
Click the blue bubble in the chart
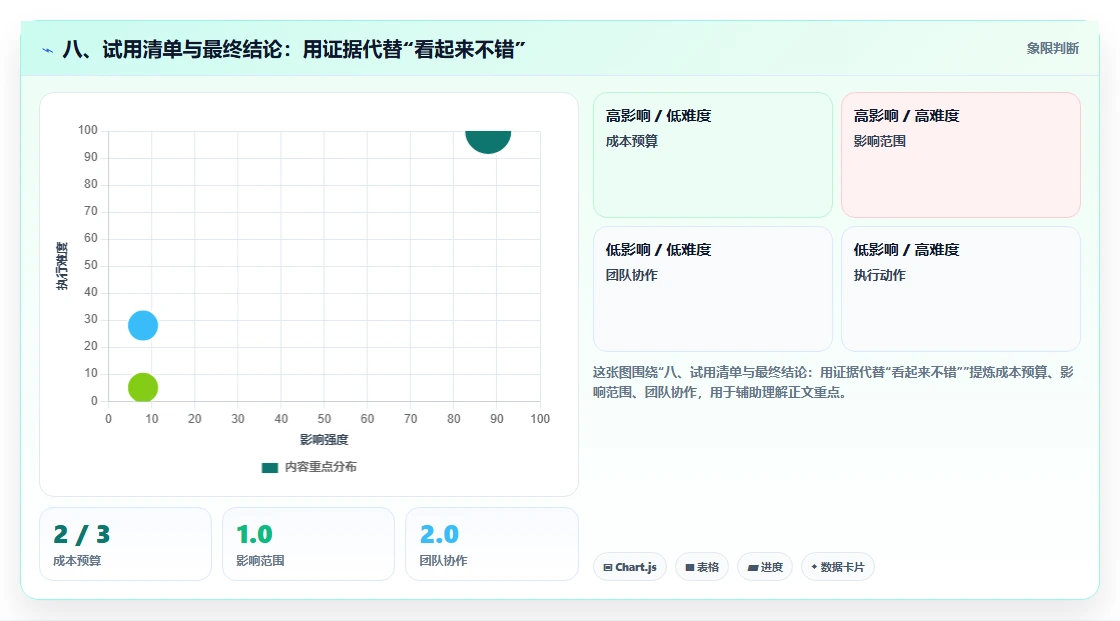[143, 325]
